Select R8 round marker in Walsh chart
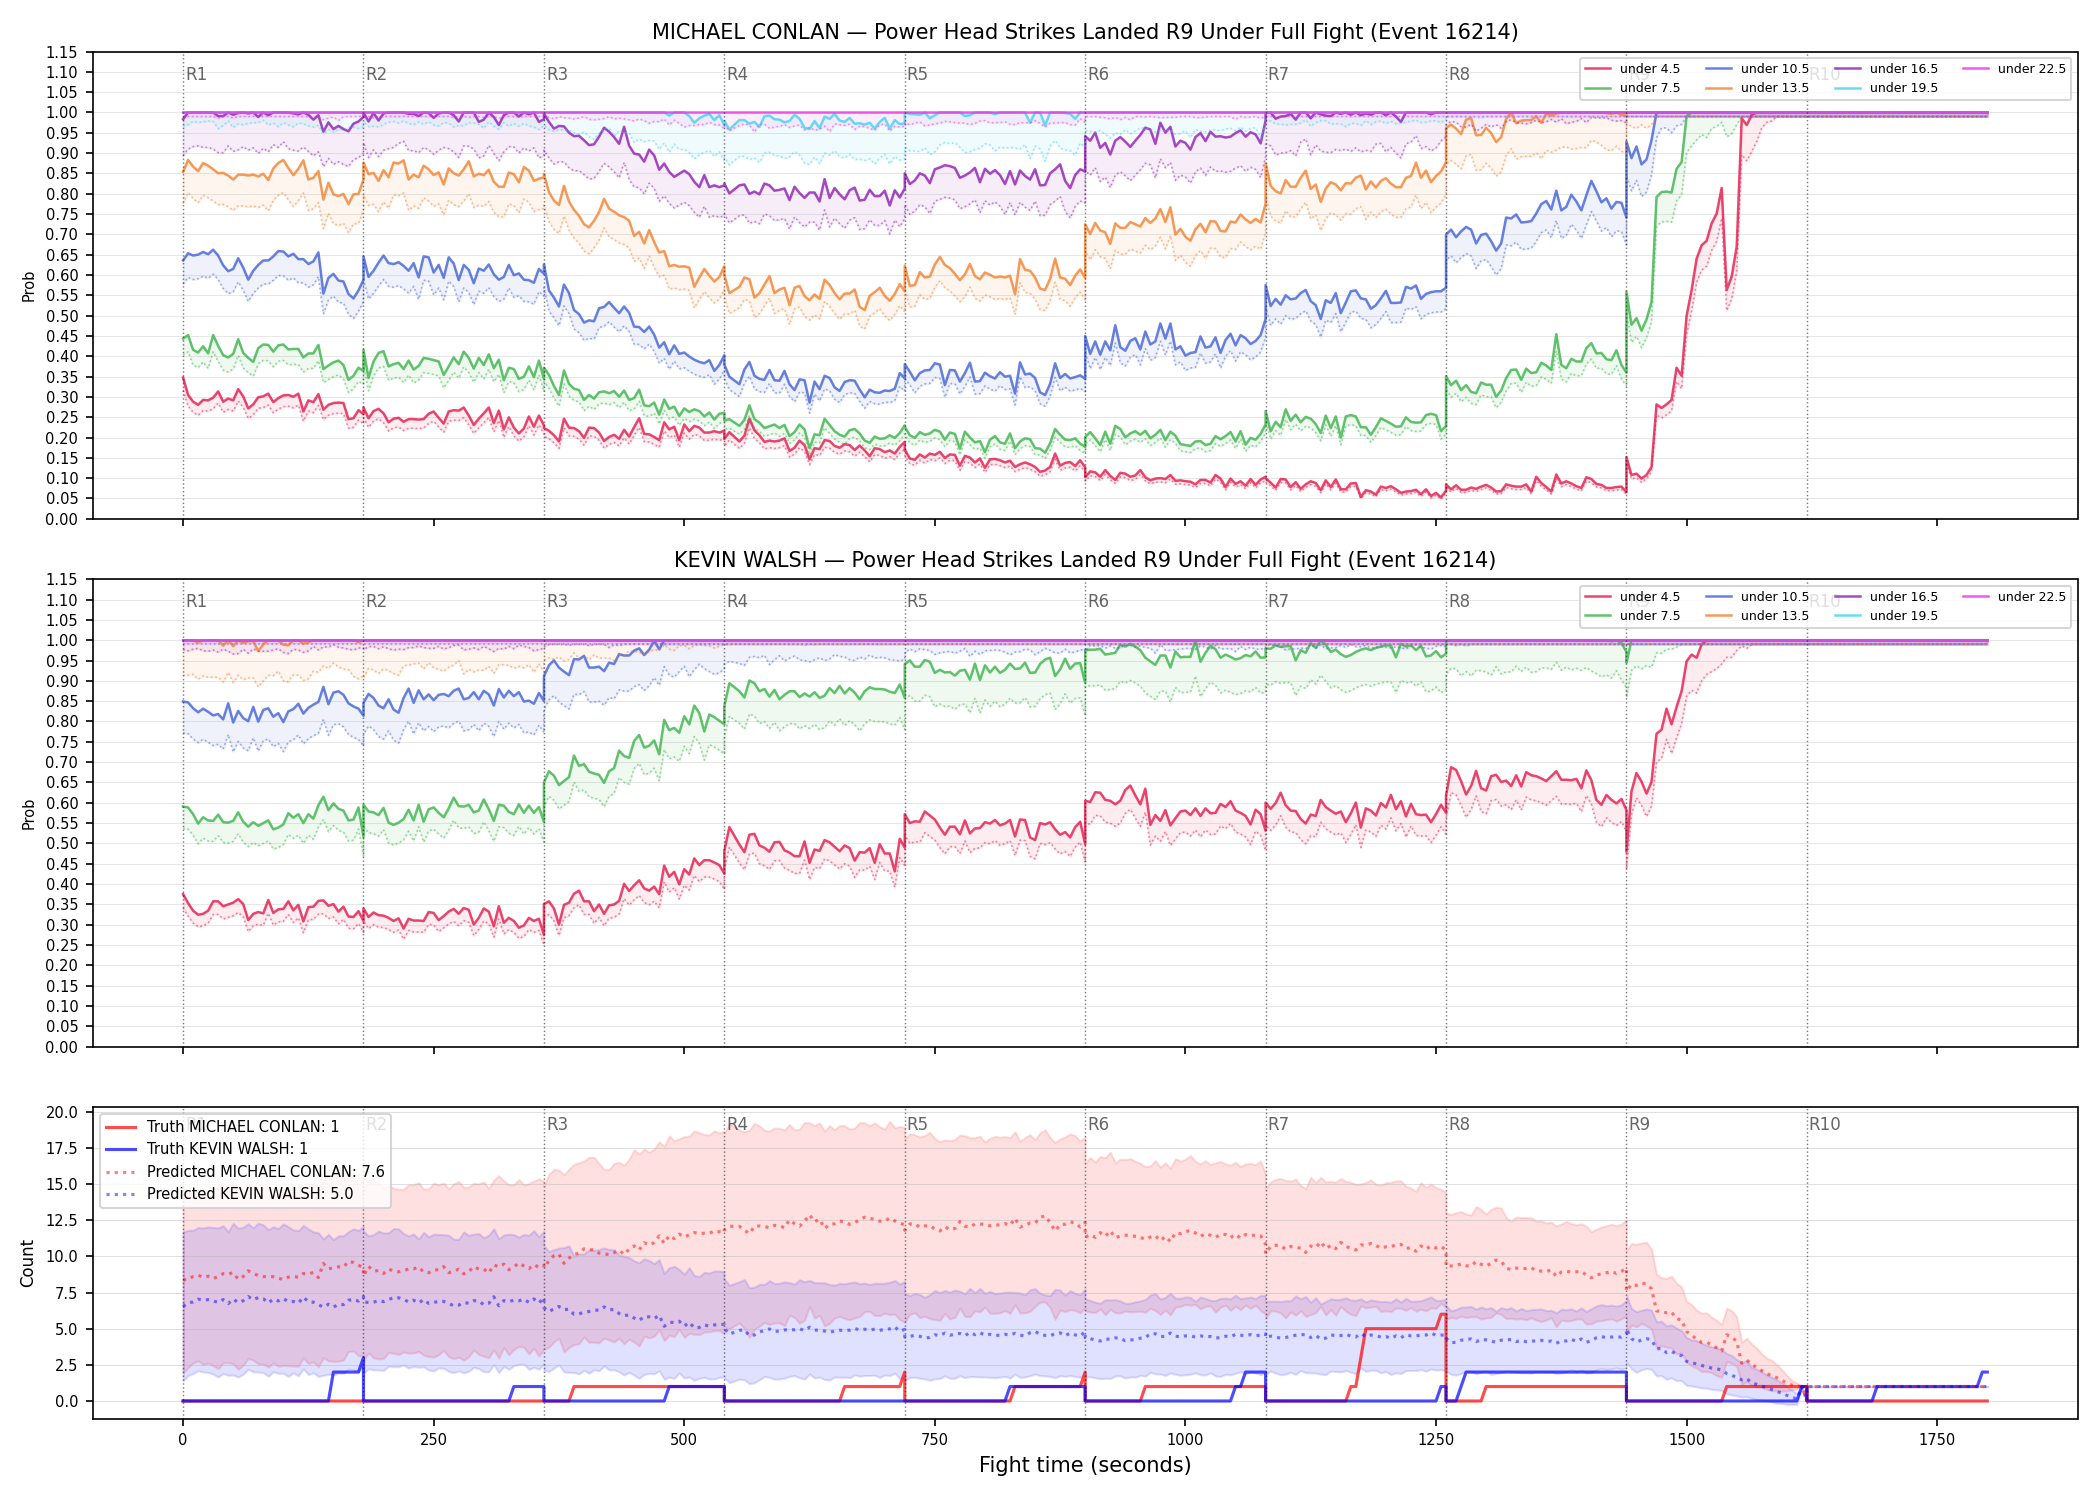The image size is (2100, 1500). [x=1459, y=601]
